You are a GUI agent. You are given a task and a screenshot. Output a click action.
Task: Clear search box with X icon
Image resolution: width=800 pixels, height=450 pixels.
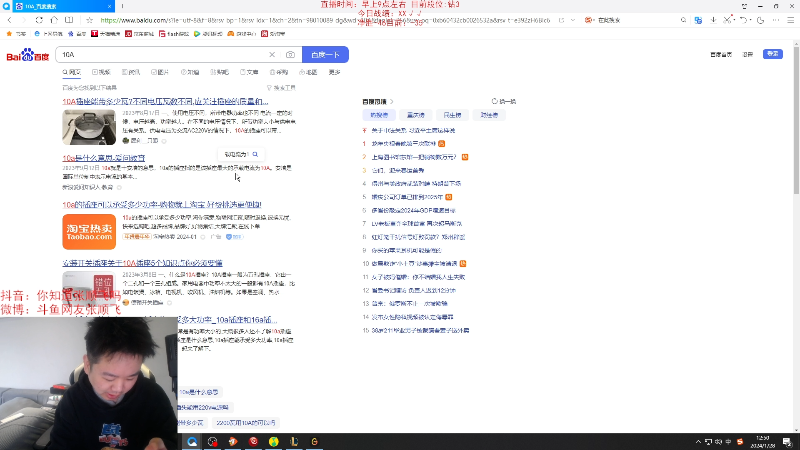point(272,55)
